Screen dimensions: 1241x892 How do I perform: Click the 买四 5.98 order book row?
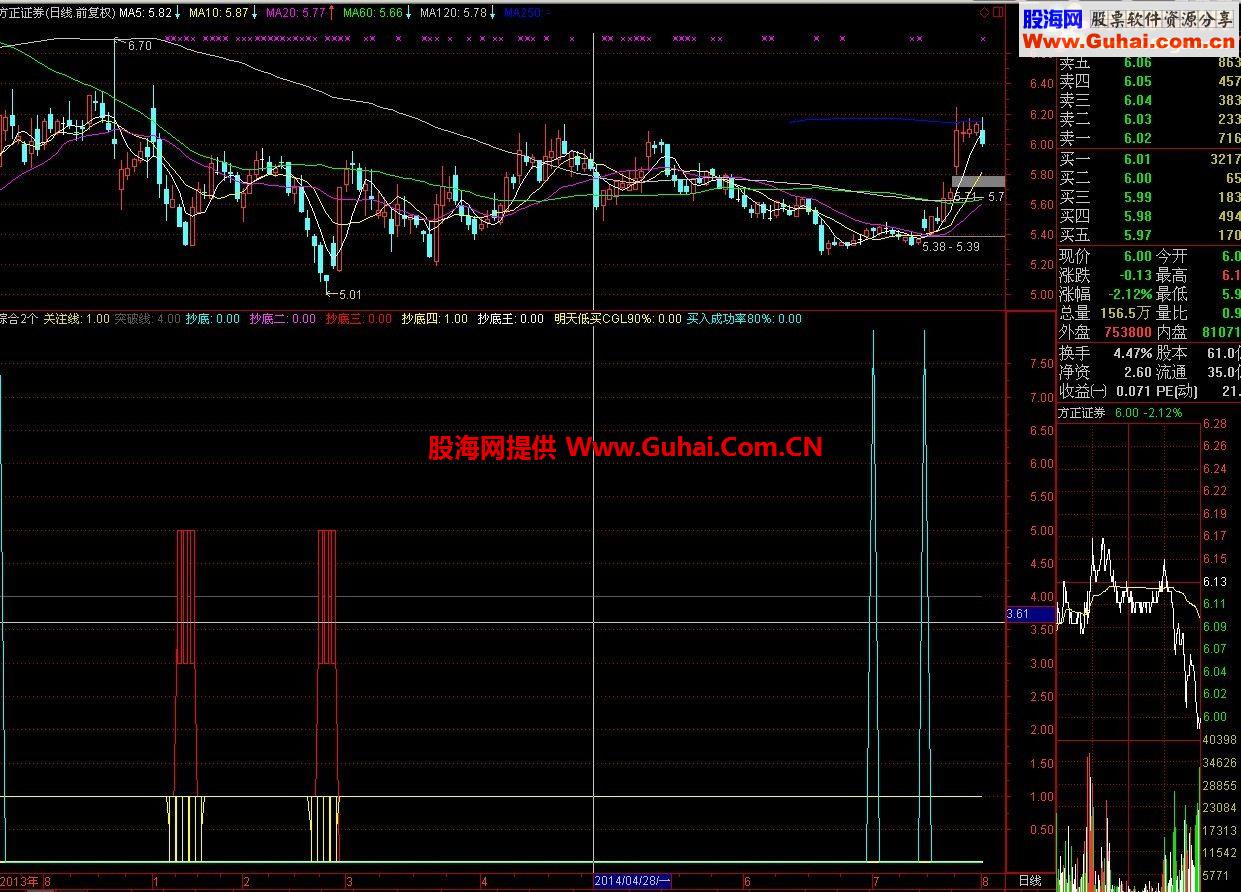point(1148,216)
